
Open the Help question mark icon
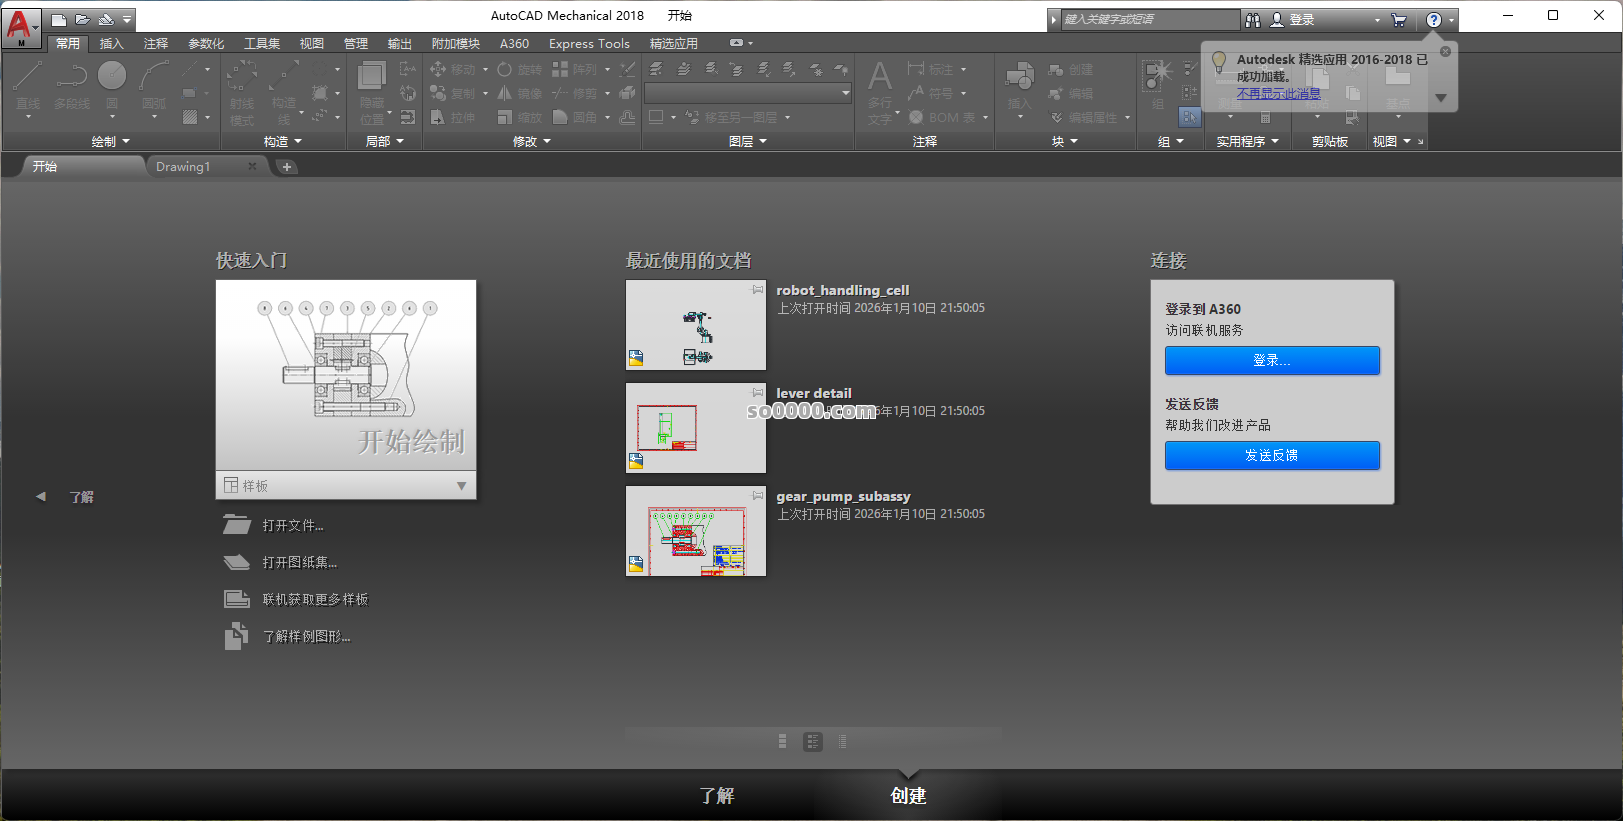tap(1433, 20)
